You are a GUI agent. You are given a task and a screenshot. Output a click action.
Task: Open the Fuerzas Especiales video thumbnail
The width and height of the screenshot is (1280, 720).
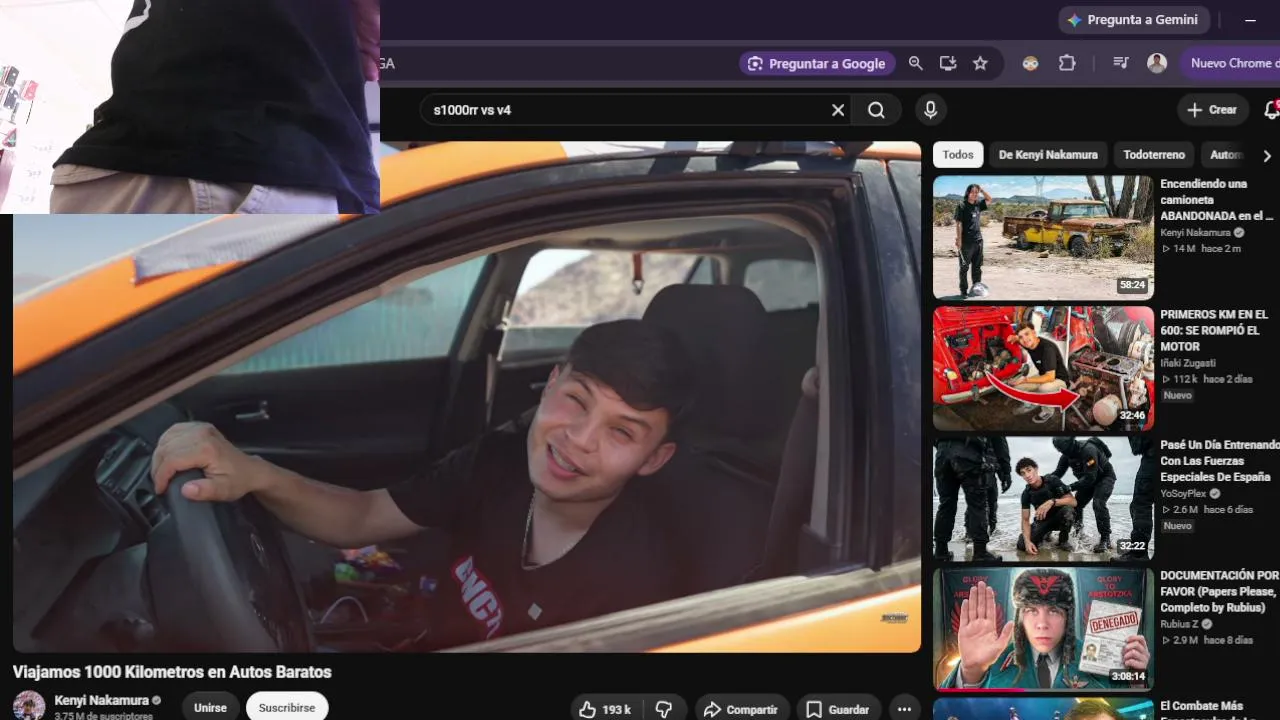1043,498
